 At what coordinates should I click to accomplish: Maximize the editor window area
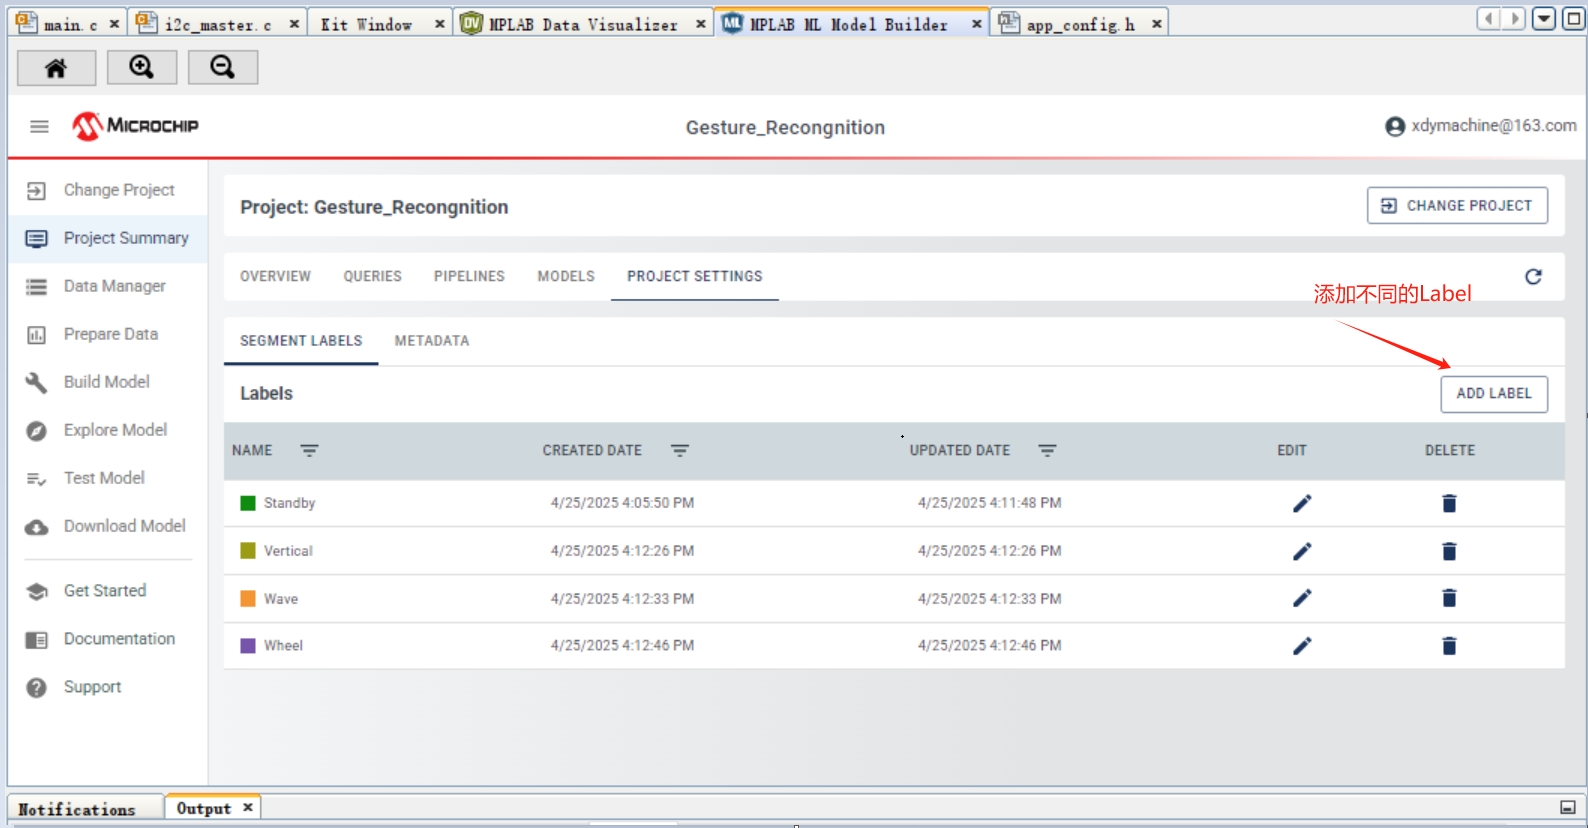click(x=1573, y=19)
